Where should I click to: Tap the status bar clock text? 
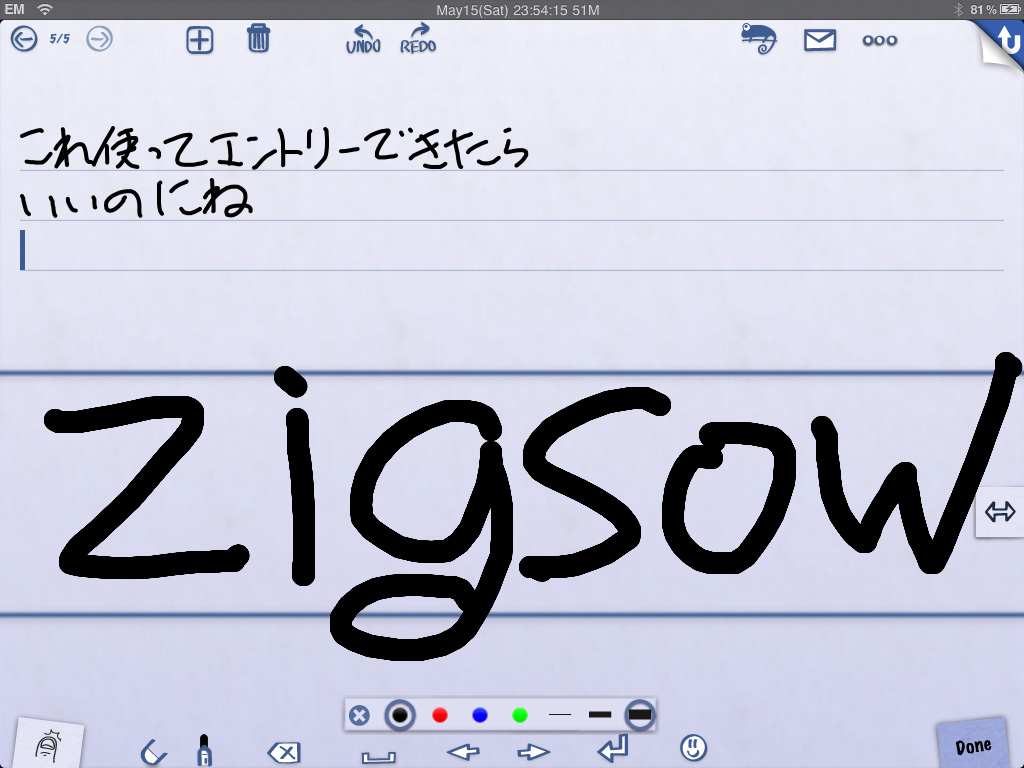pyautogui.click(x=518, y=10)
